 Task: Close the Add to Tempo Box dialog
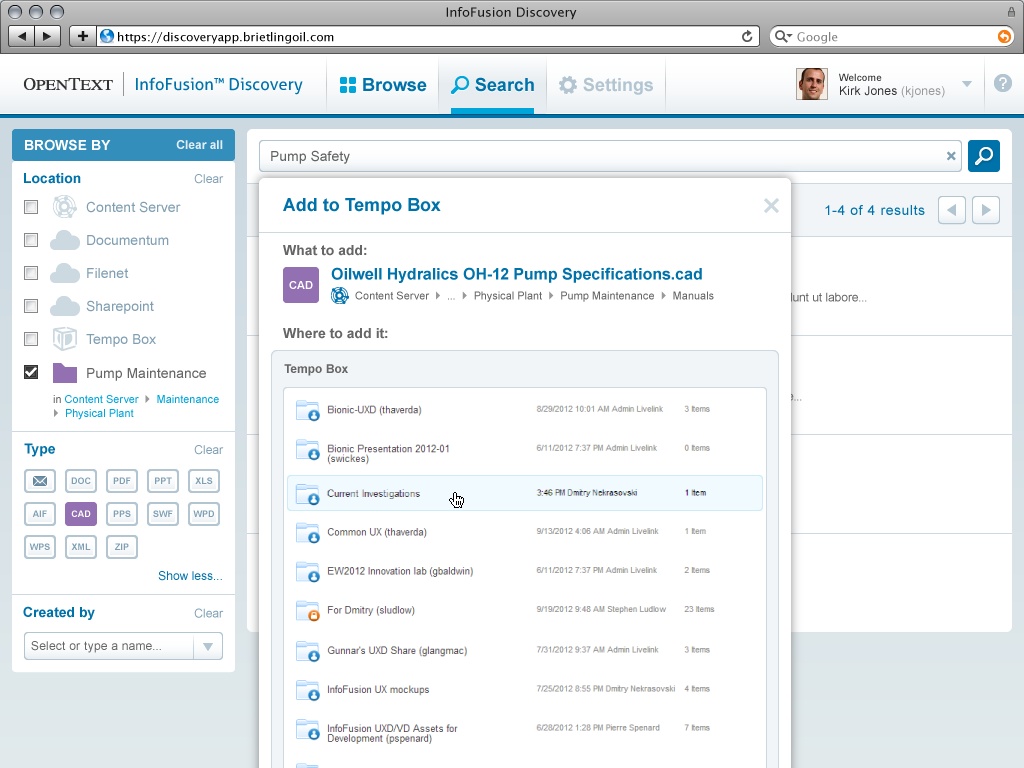tap(771, 206)
